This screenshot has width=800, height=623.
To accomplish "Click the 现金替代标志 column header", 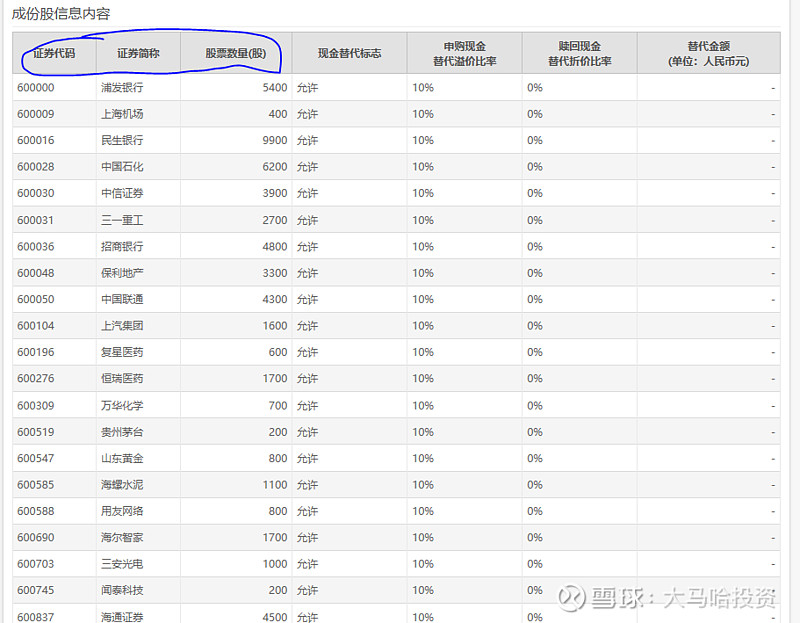I will click(x=349, y=53).
